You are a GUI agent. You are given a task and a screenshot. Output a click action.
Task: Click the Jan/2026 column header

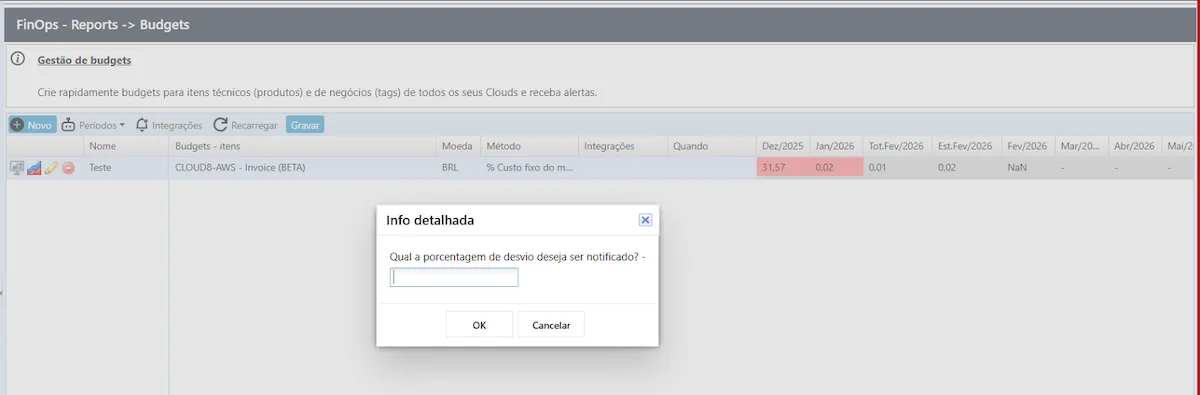(x=836, y=146)
